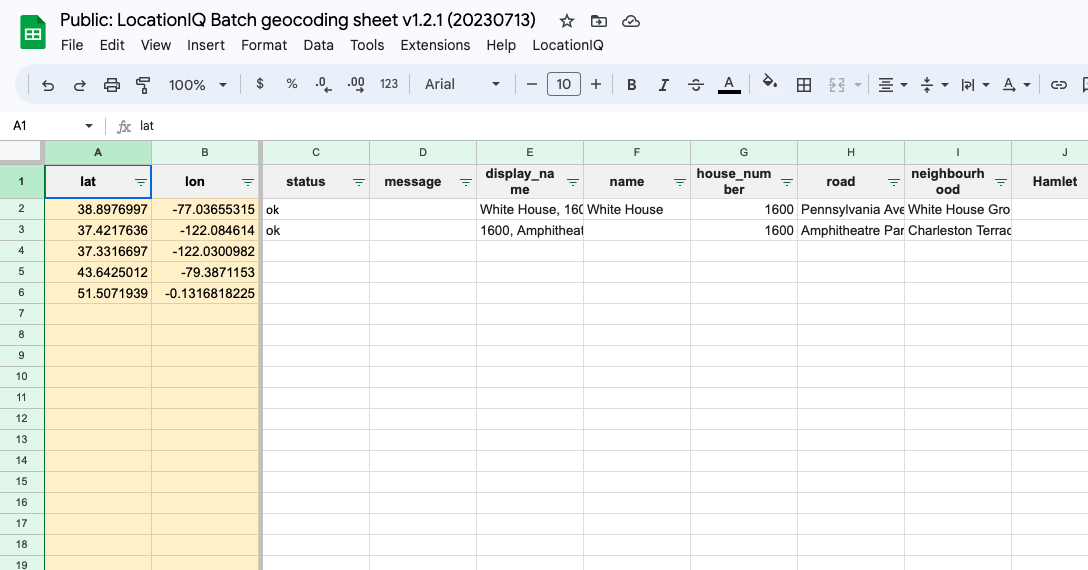Insert a link
Viewport: 1088px width, 570px height.
(1058, 85)
